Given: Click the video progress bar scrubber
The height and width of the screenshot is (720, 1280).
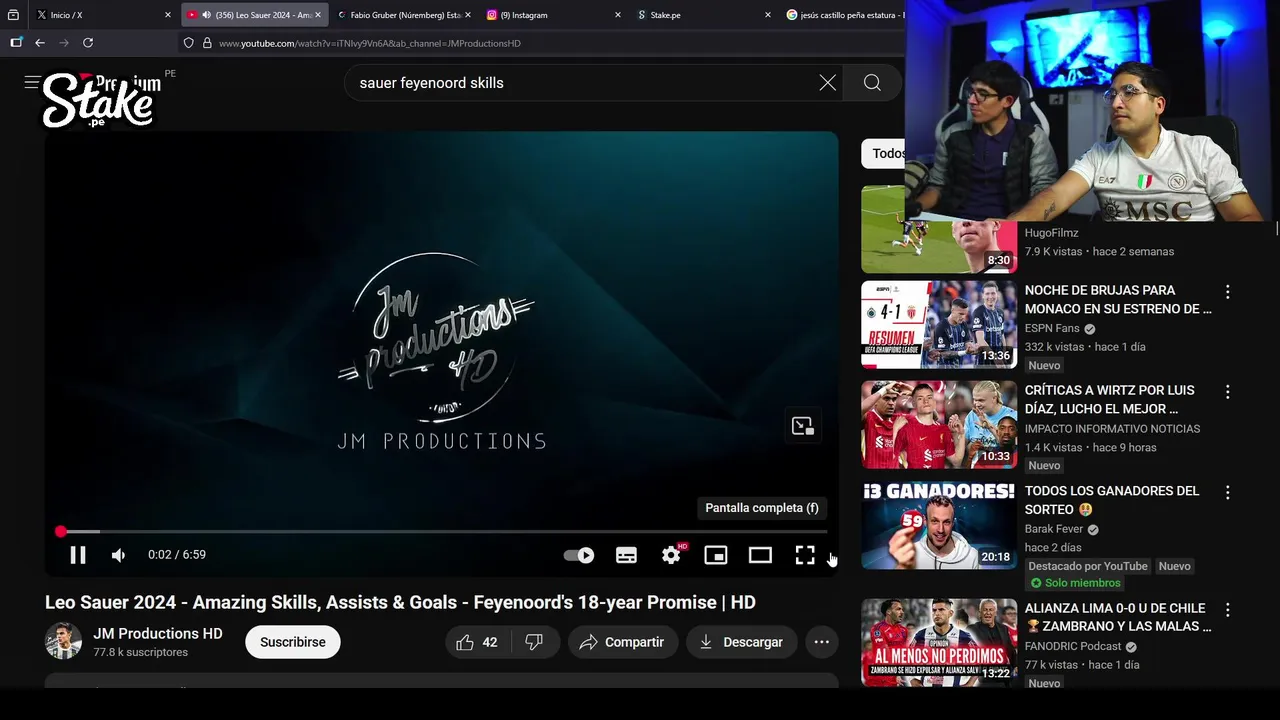Looking at the screenshot, I should click(61, 532).
